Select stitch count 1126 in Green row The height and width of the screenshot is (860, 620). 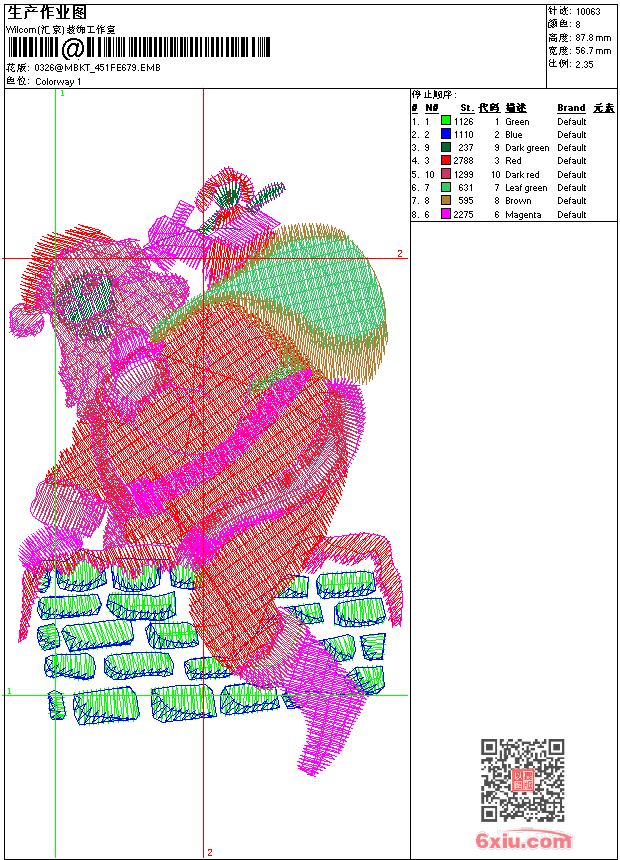coord(463,121)
